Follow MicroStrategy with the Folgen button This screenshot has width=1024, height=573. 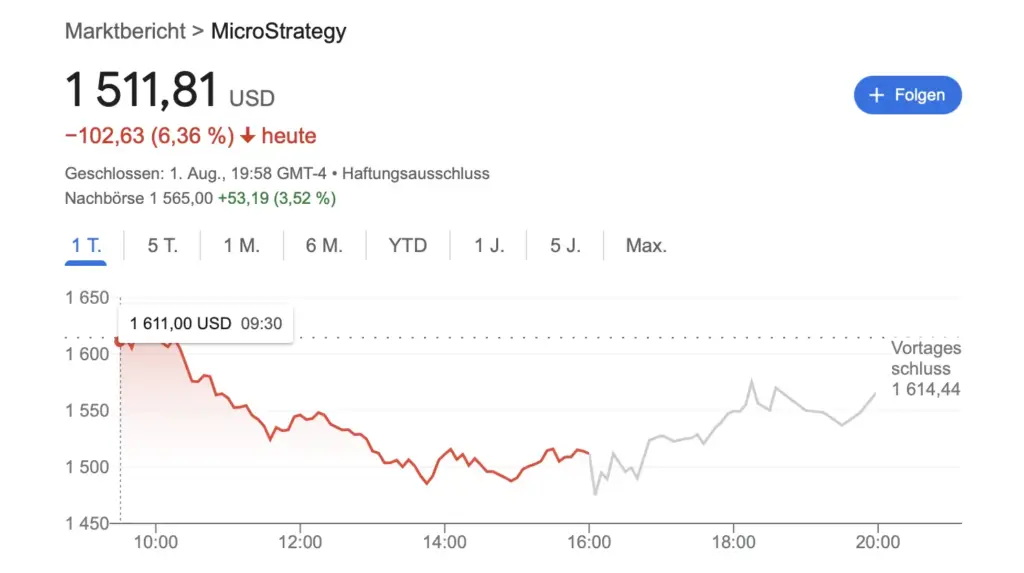[x=907, y=95]
